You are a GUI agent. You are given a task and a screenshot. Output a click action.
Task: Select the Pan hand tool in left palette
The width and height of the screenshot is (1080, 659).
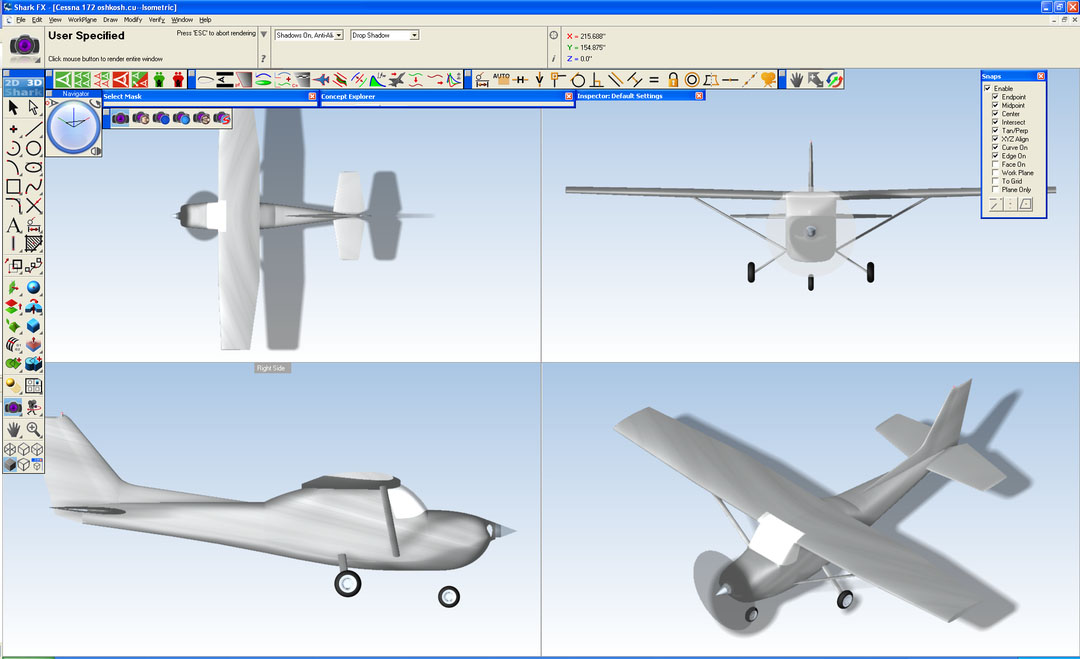(x=13, y=430)
